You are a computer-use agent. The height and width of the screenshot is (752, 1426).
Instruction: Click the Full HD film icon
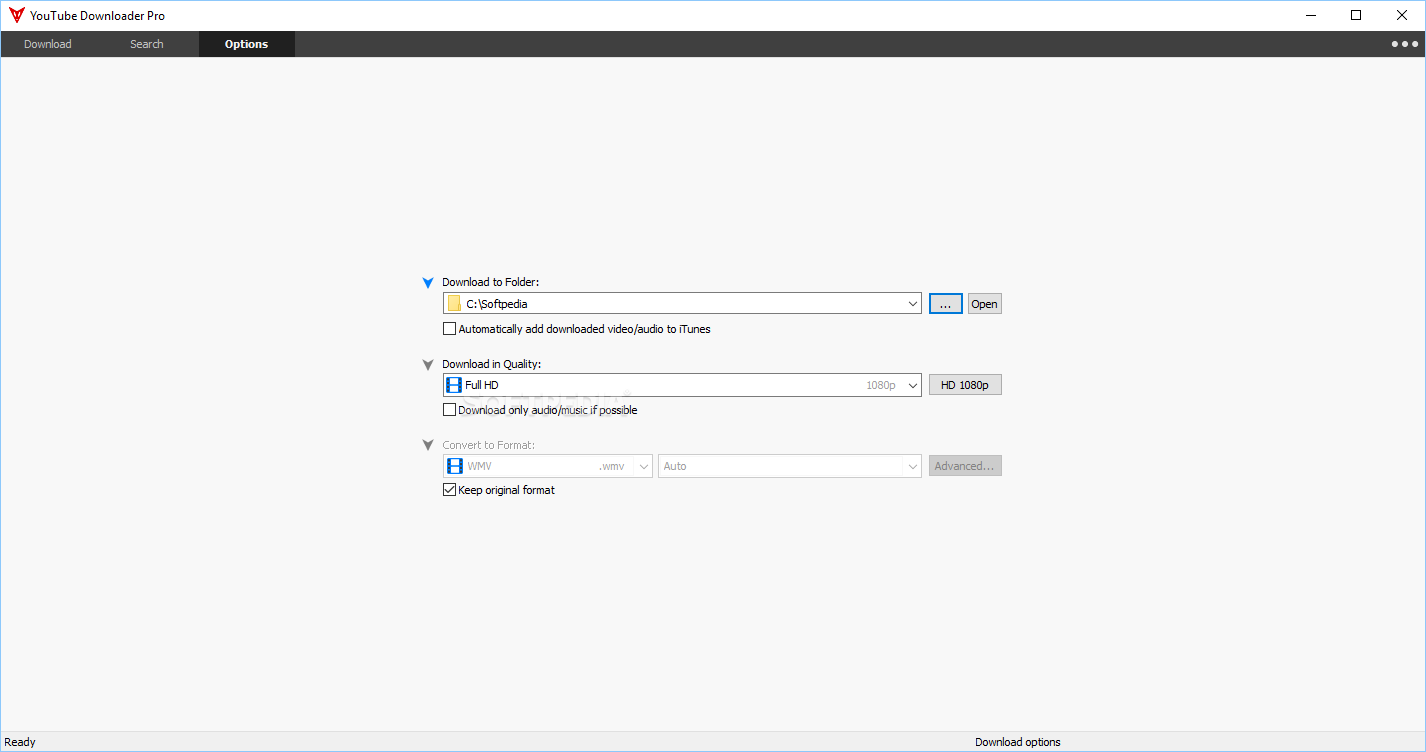(x=454, y=385)
